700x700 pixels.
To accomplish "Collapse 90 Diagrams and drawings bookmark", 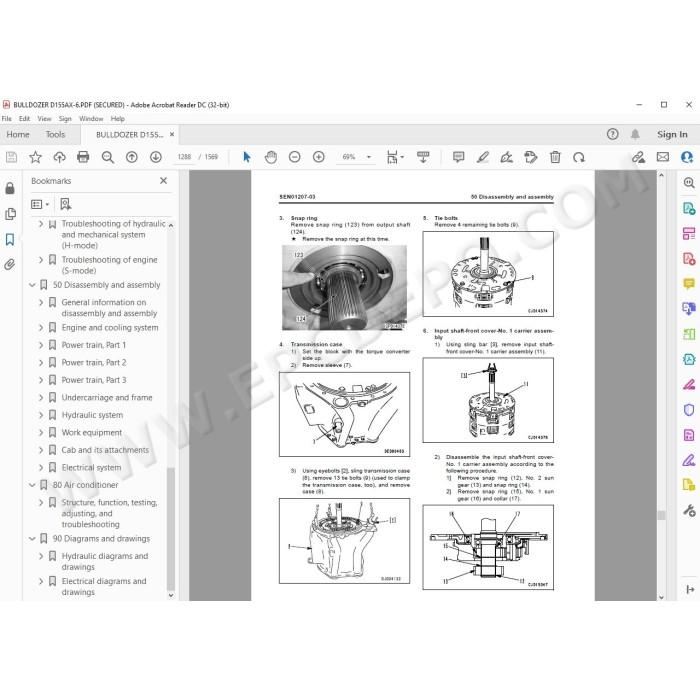I will (x=32, y=539).
